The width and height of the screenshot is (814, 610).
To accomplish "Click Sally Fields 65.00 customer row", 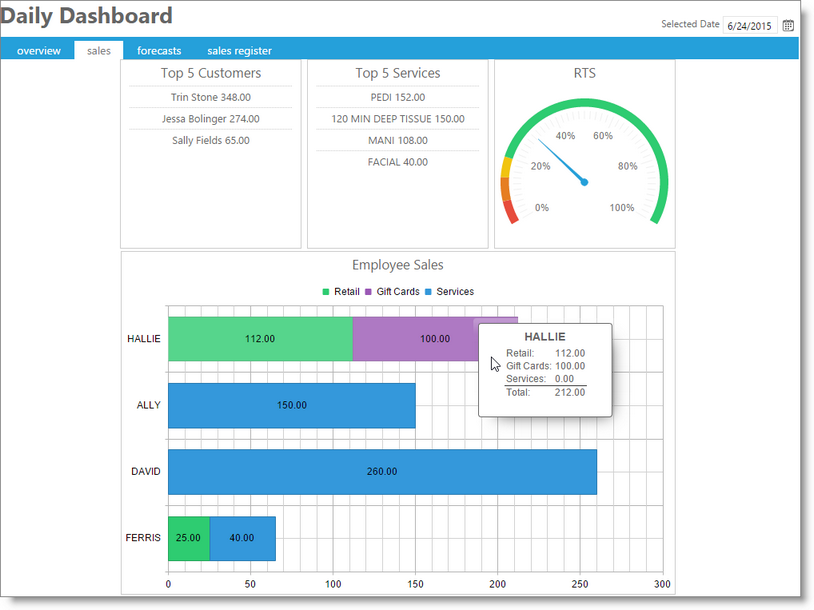I will [211, 141].
